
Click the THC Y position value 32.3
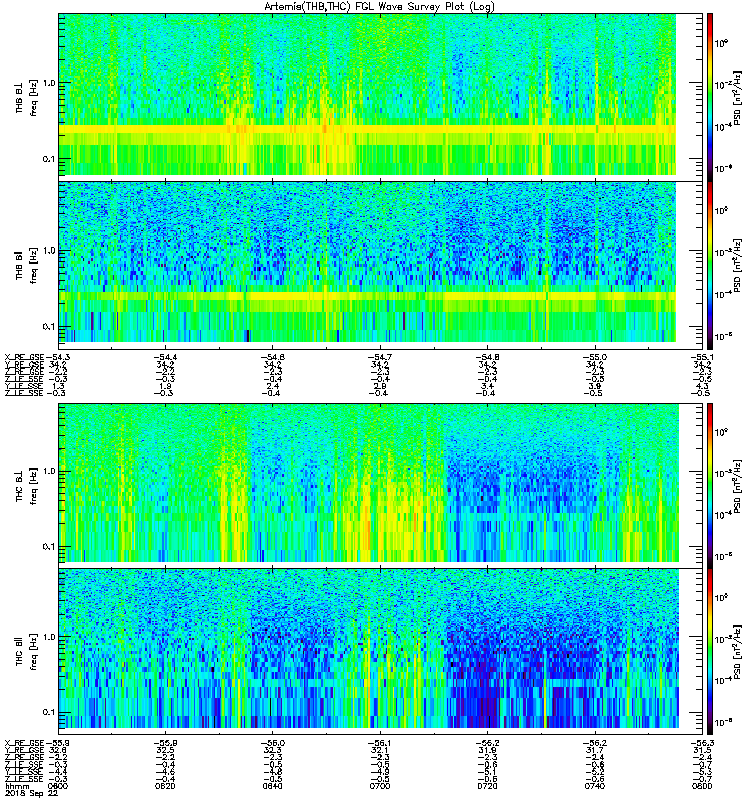point(274,750)
